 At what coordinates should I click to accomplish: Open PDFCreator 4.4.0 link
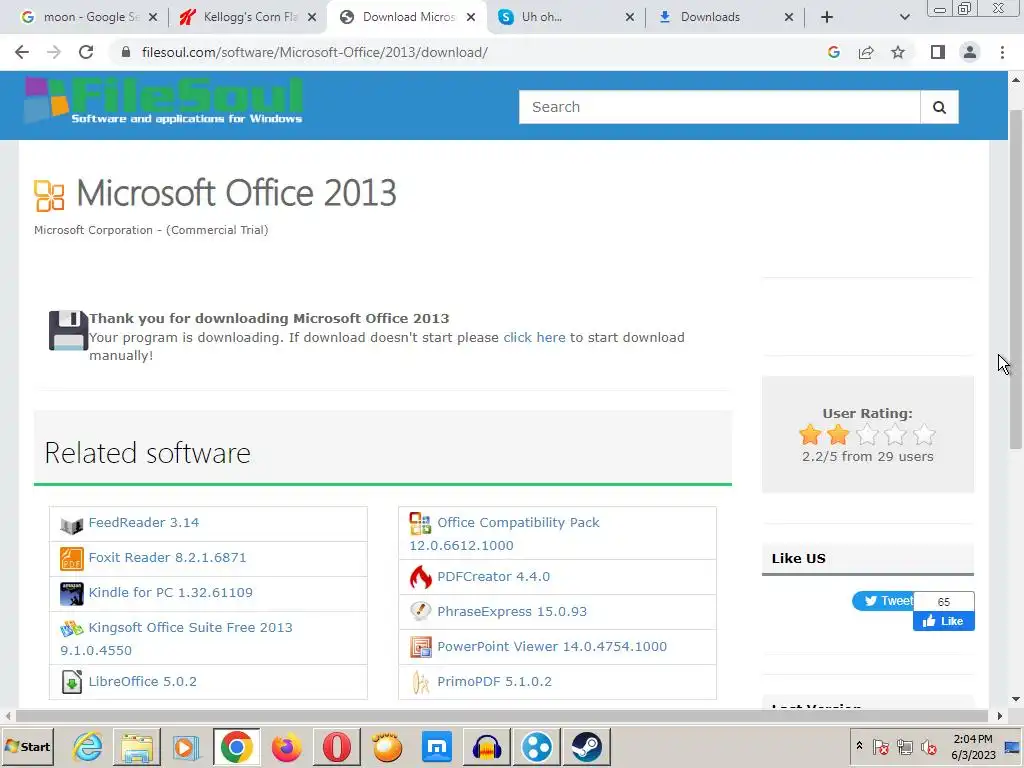pos(494,577)
